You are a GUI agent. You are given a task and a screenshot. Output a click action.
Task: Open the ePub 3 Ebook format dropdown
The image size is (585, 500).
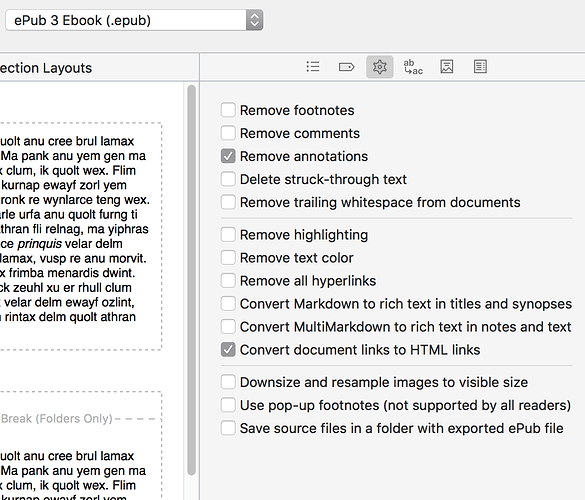coord(134,20)
